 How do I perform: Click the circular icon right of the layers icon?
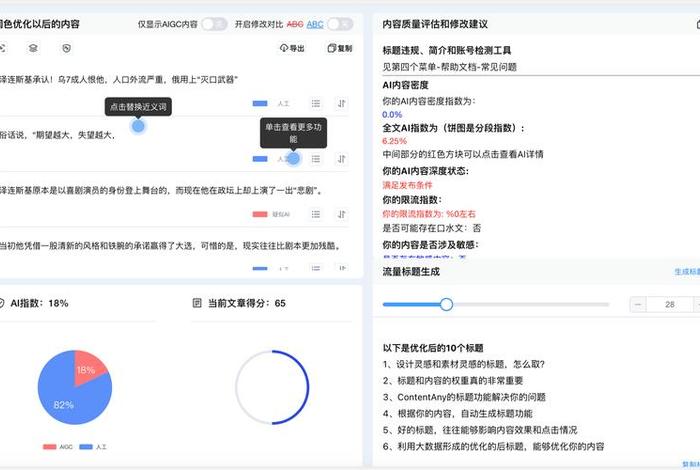coord(67,48)
